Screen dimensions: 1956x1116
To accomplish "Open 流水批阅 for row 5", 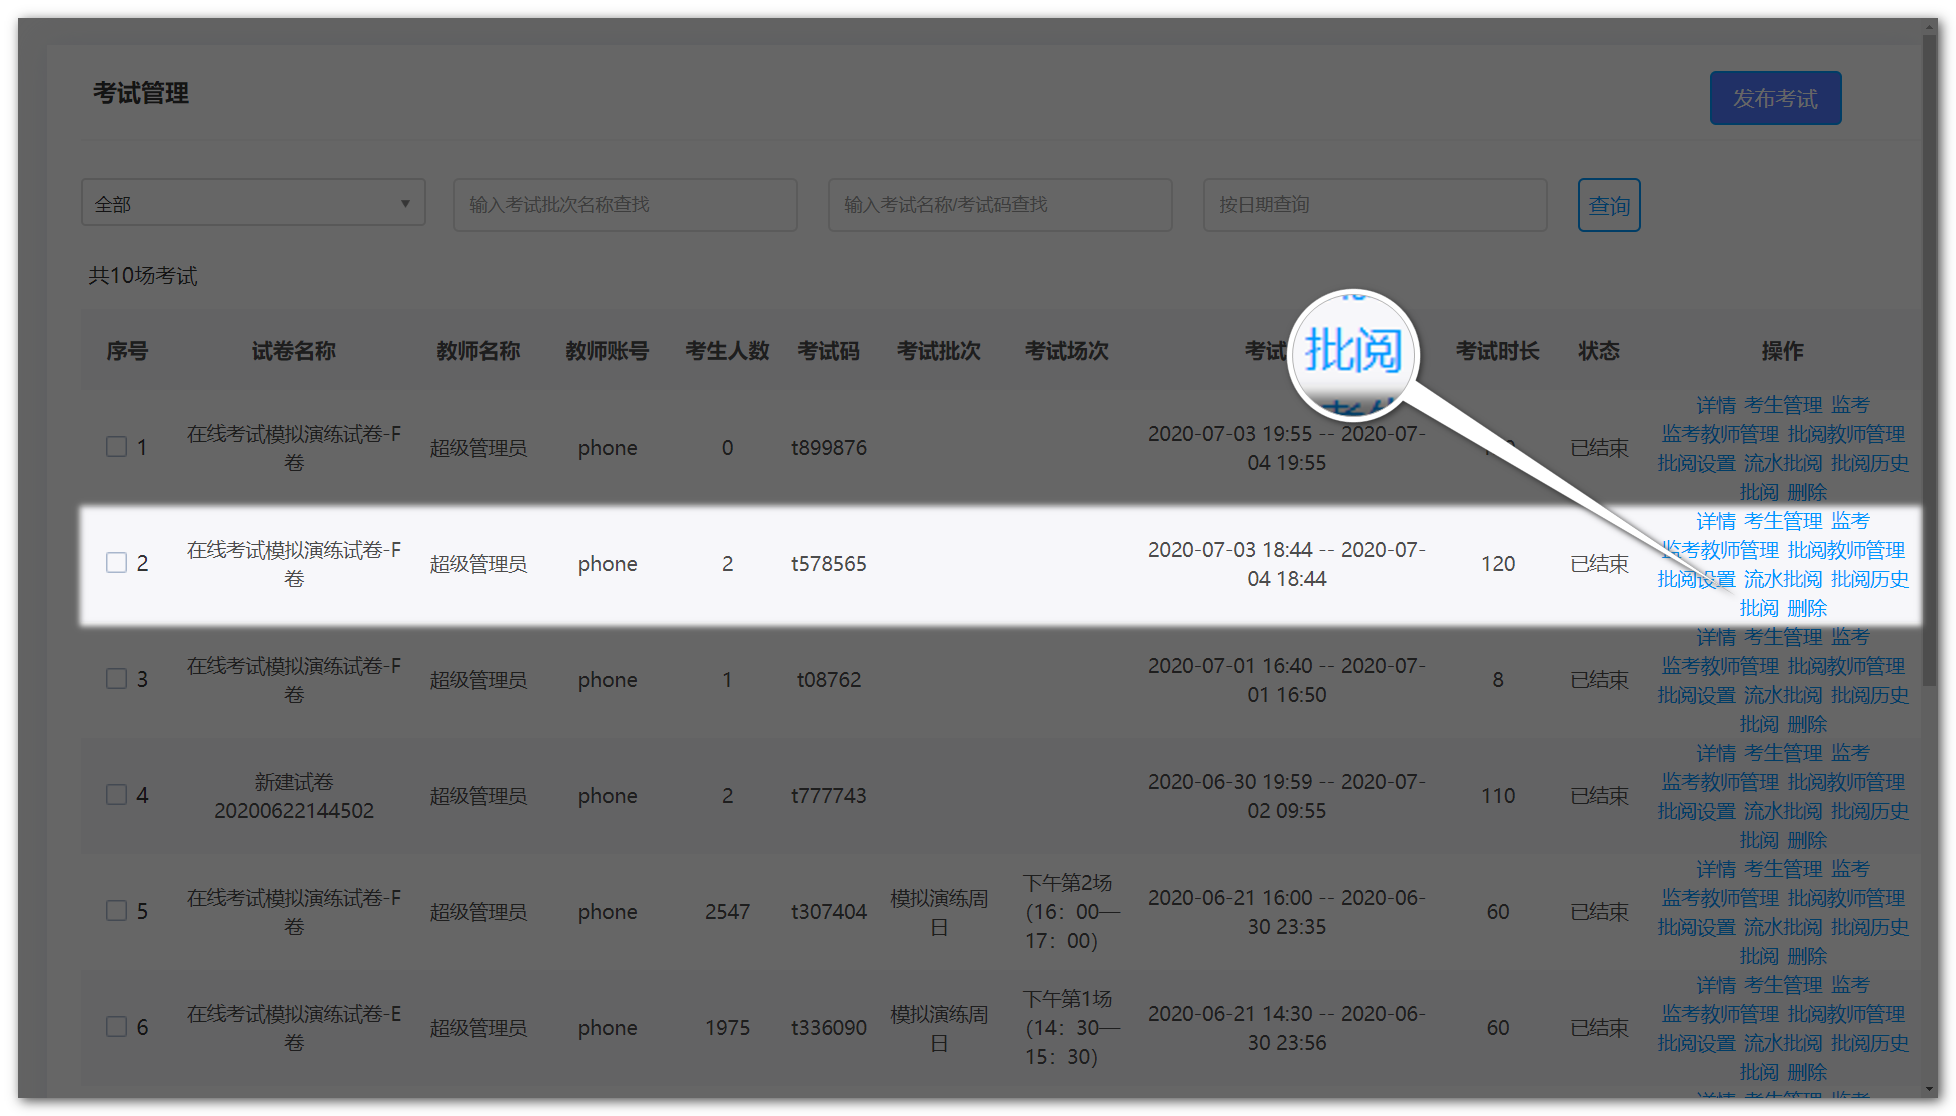I will click(x=1782, y=927).
